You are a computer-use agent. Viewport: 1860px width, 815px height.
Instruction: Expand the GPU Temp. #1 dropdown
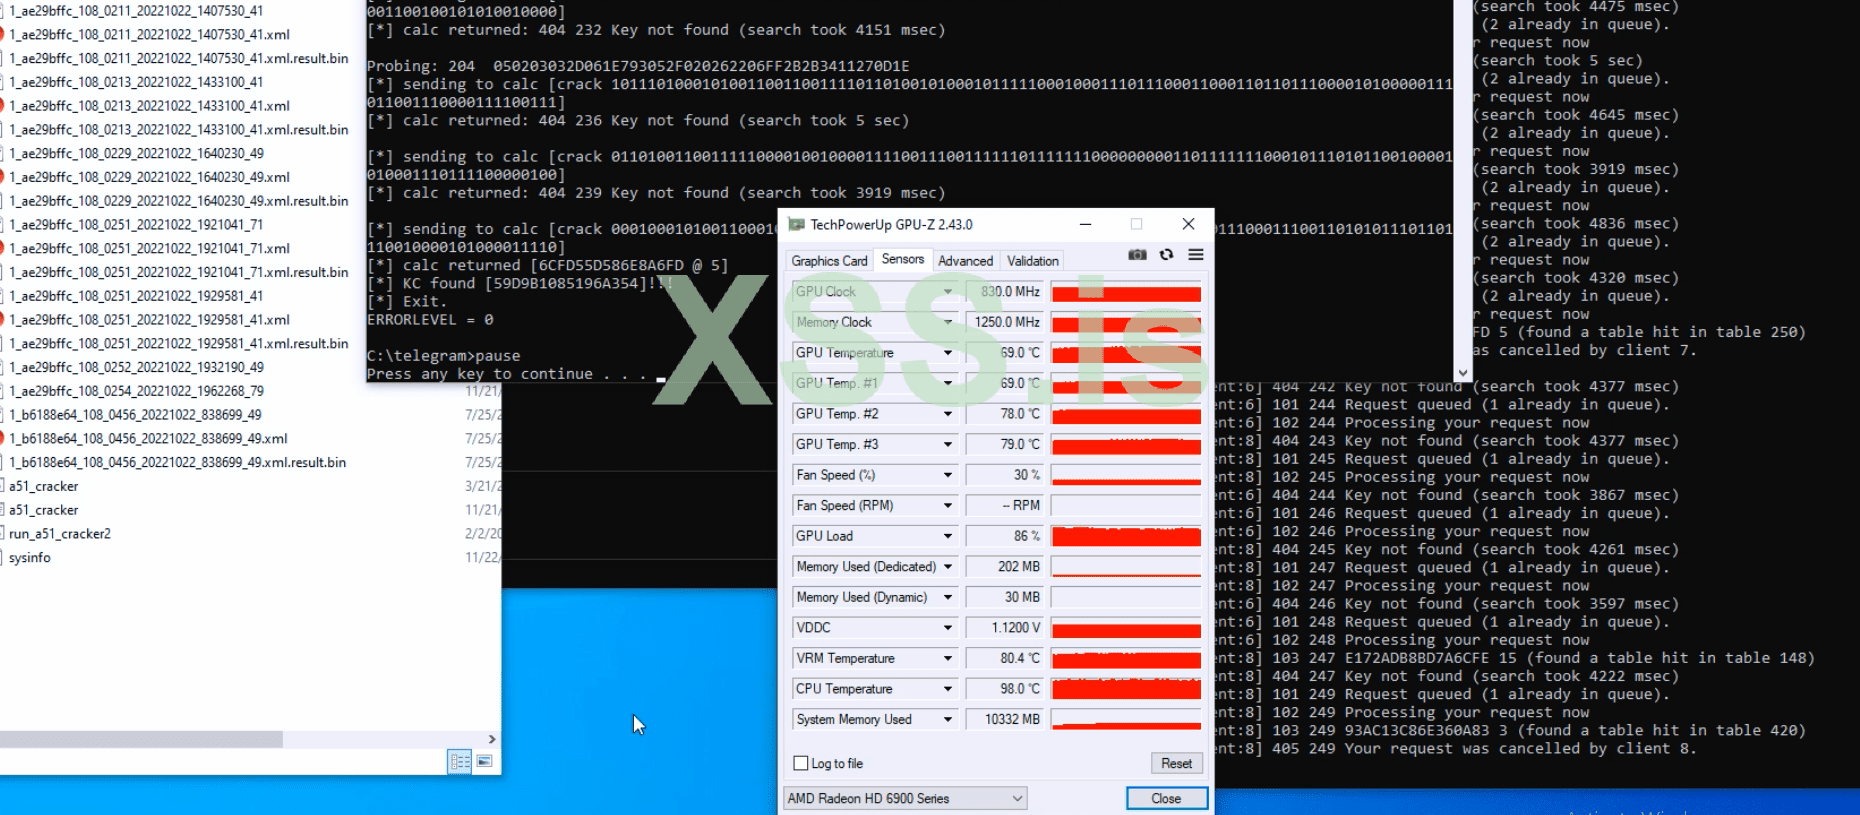point(948,383)
